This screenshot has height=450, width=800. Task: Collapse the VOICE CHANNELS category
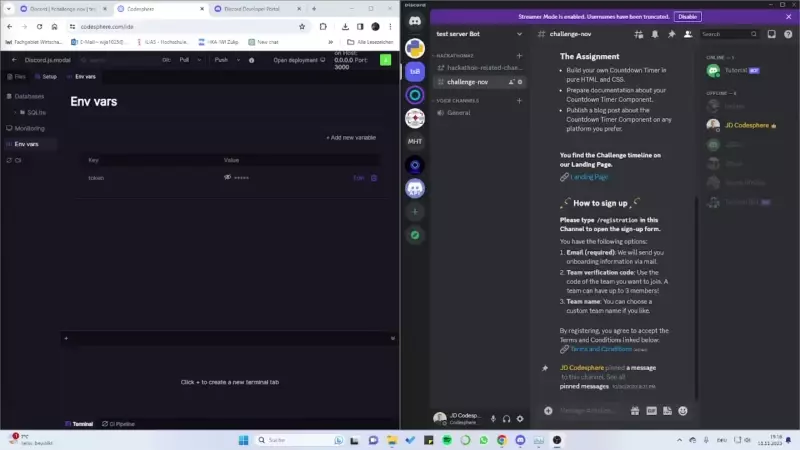457,101
